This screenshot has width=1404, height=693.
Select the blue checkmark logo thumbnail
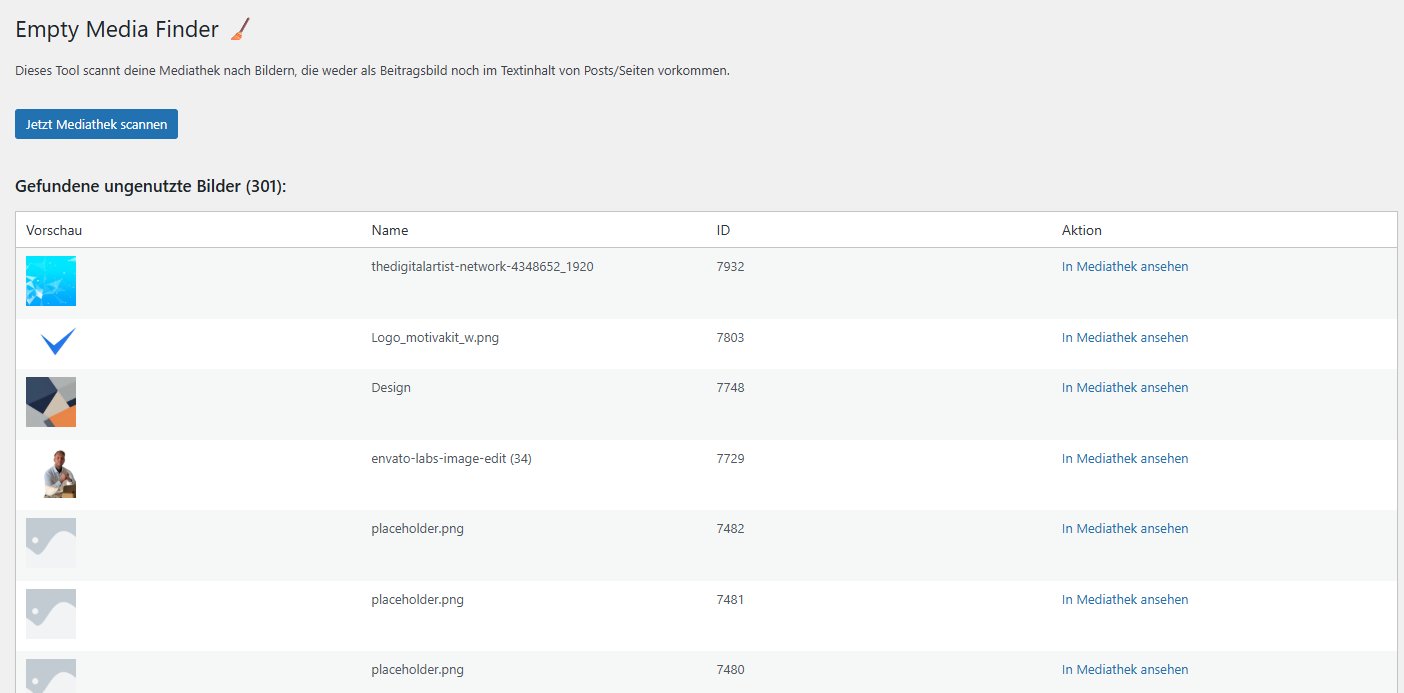click(x=57, y=342)
